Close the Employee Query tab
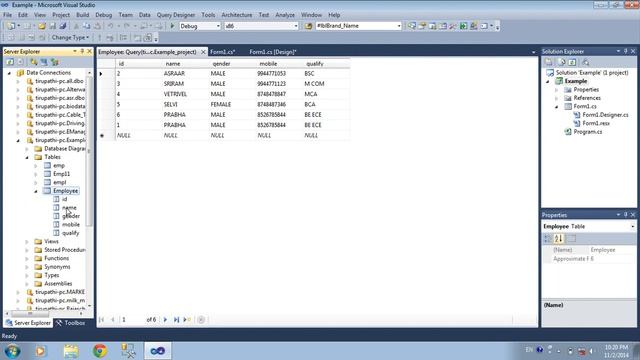640x360 pixels. click(x=203, y=52)
